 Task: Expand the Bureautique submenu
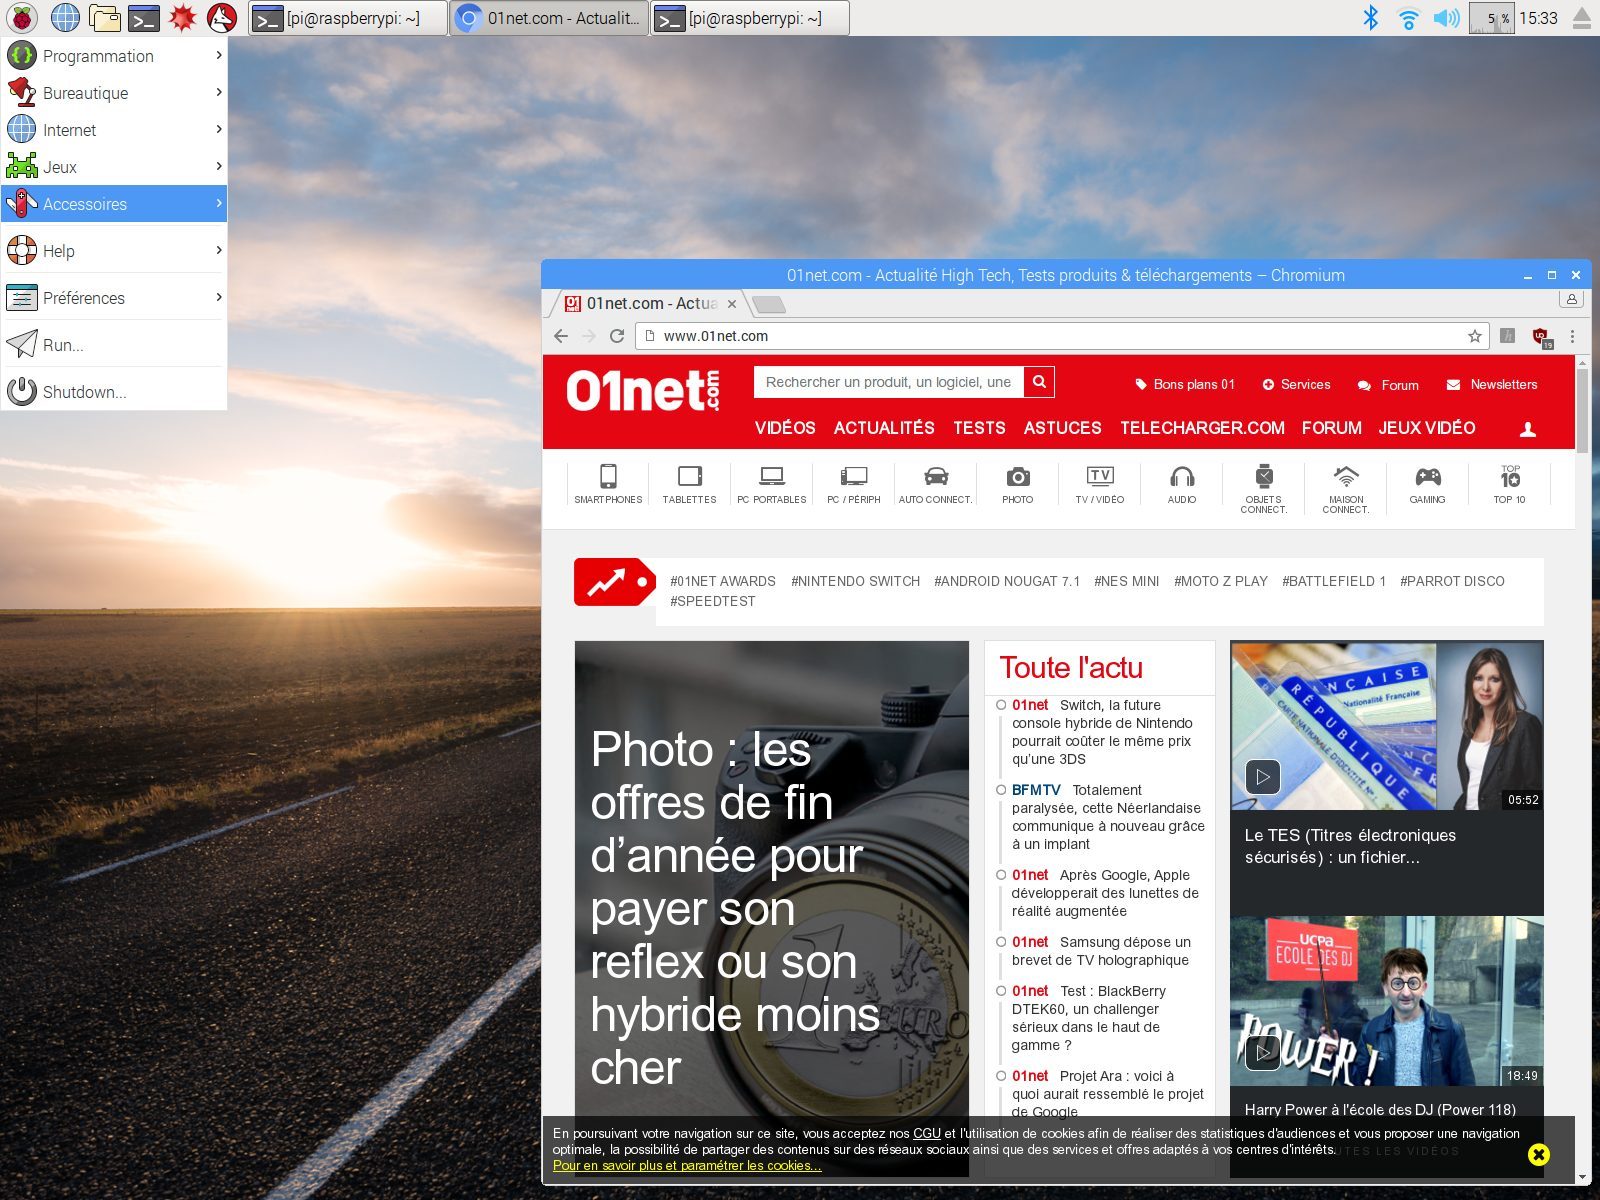pos(114,93)
